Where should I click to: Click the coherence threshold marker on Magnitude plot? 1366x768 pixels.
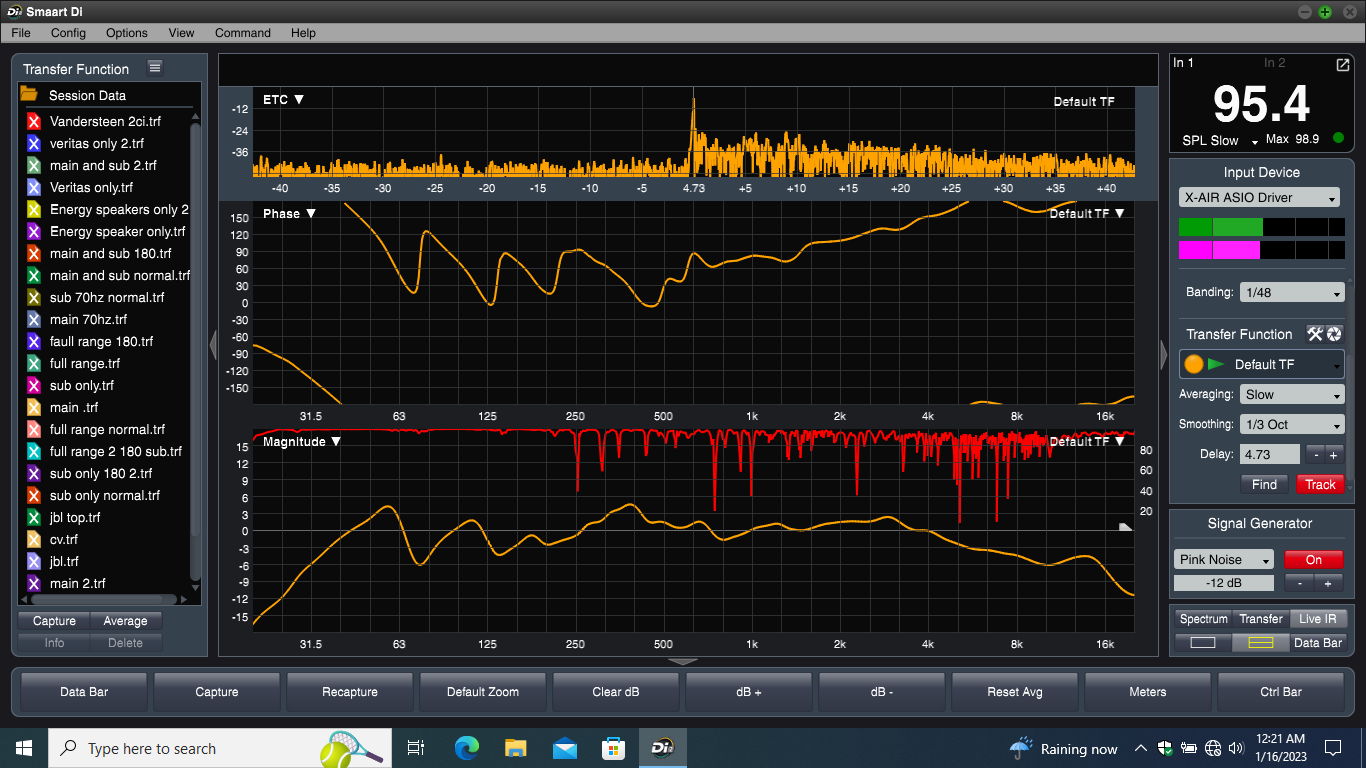1125,526
